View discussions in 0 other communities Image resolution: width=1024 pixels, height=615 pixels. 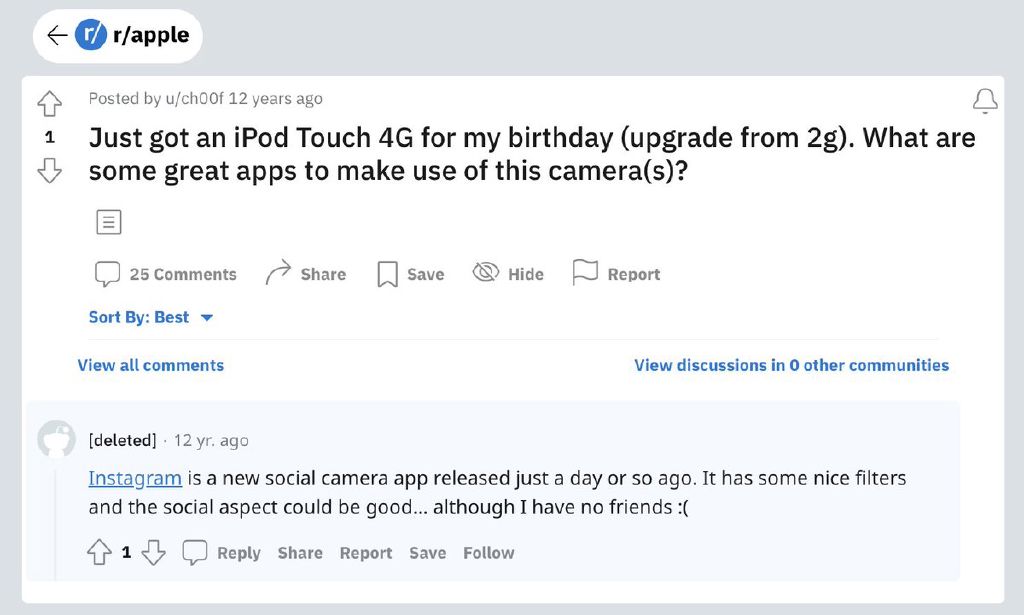click(791, 365)
